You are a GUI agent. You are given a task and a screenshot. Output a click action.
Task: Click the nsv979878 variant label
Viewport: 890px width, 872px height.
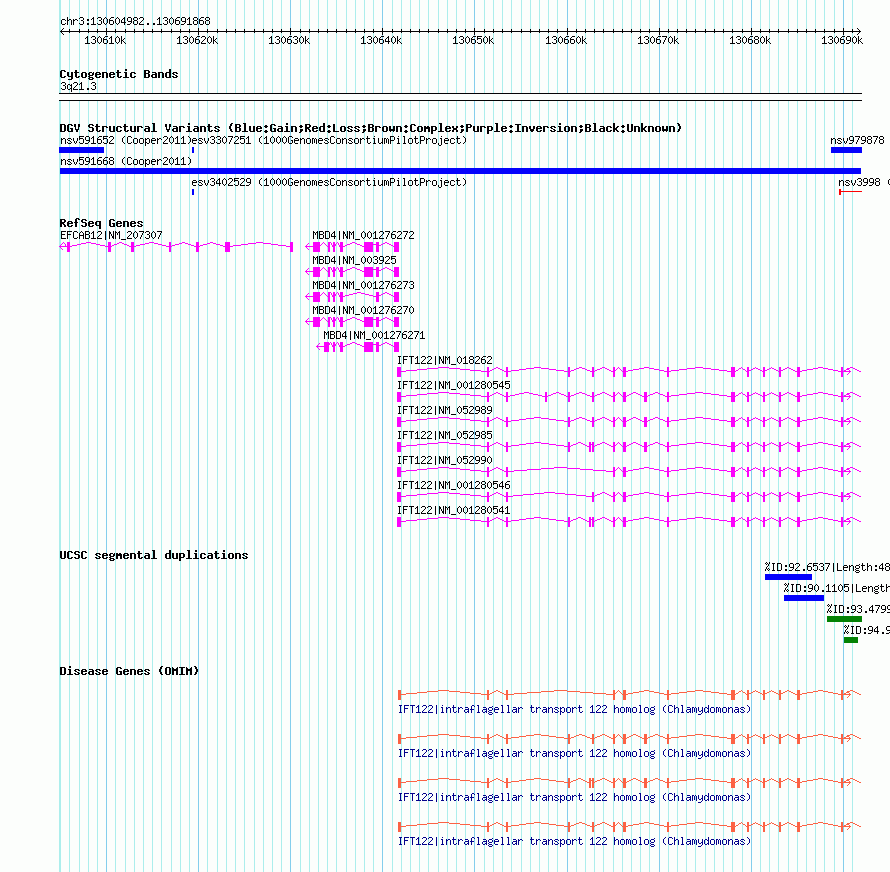[857, 140]
